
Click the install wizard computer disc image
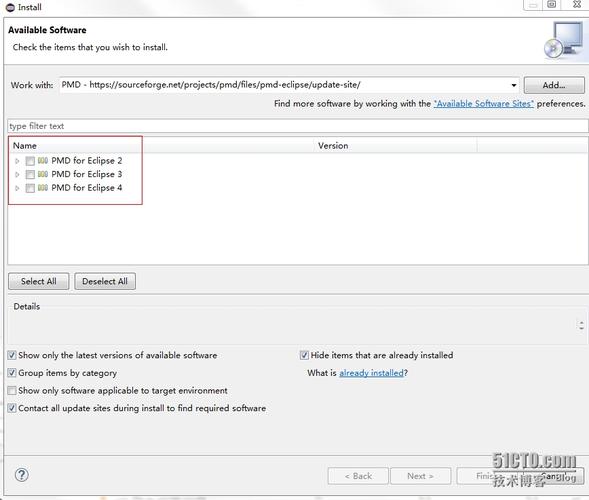[x=563, y=40]
